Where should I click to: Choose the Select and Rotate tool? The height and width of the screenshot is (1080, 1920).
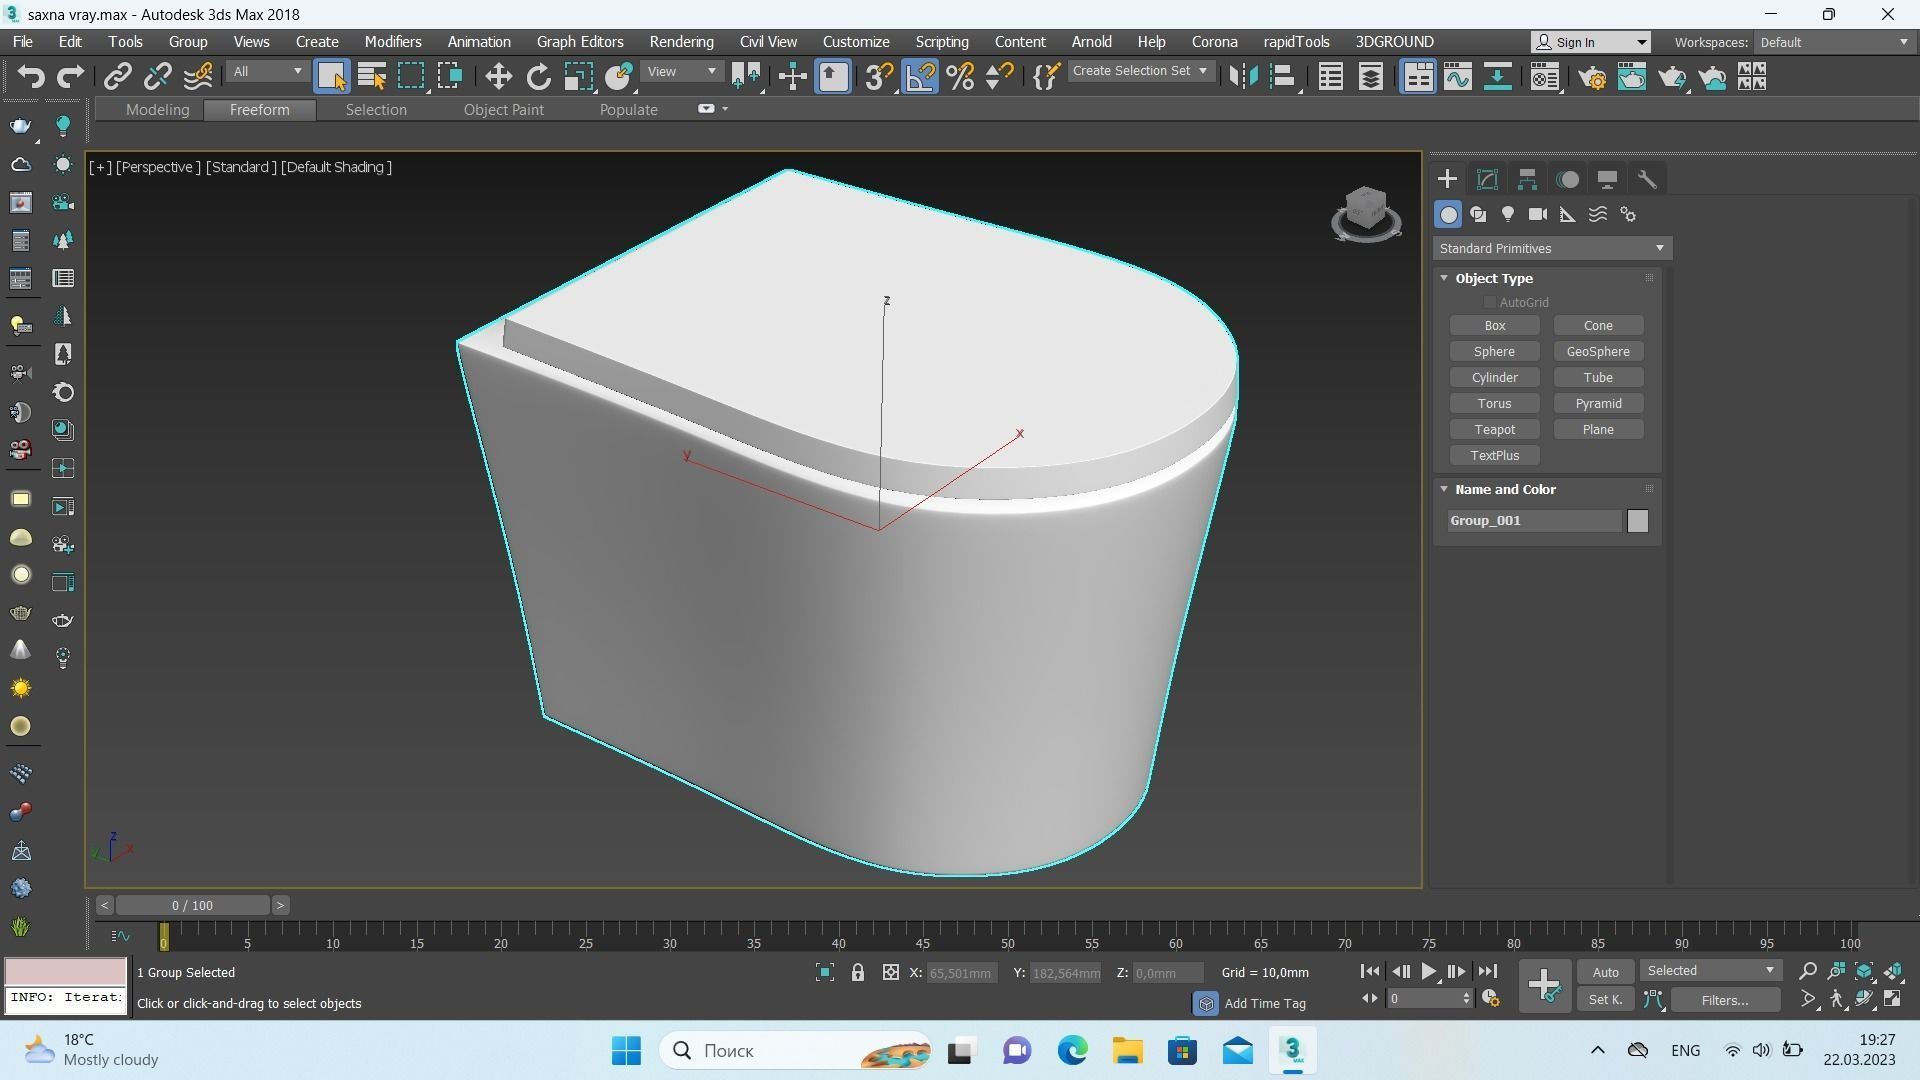pos(538,77)
